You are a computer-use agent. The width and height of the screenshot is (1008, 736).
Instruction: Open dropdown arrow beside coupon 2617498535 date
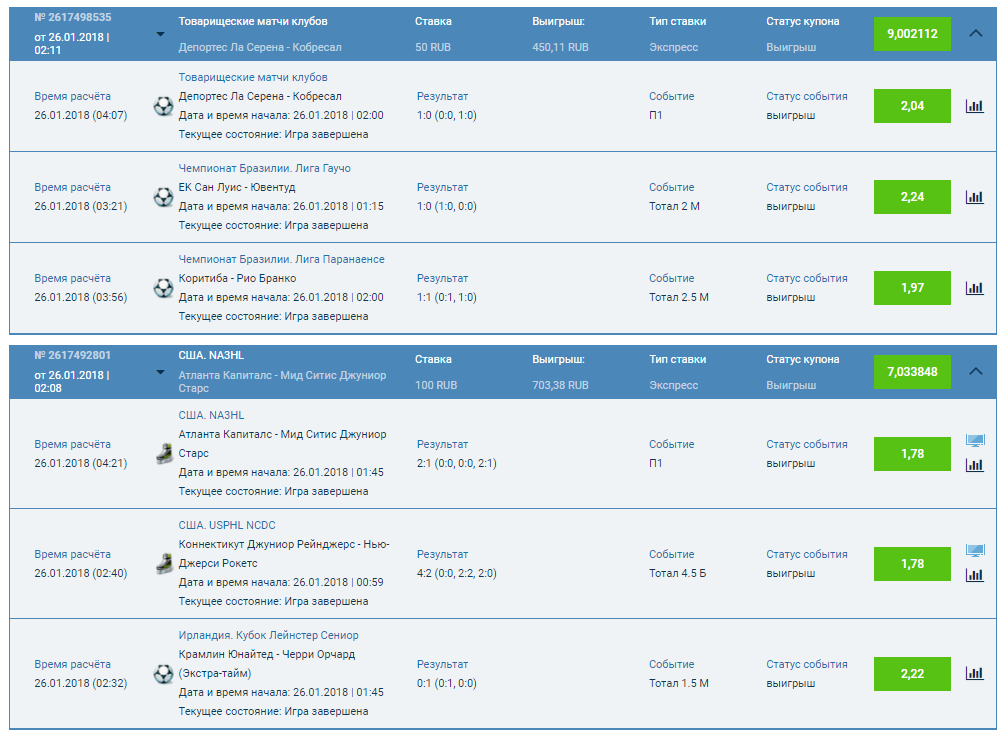point(160,34)
